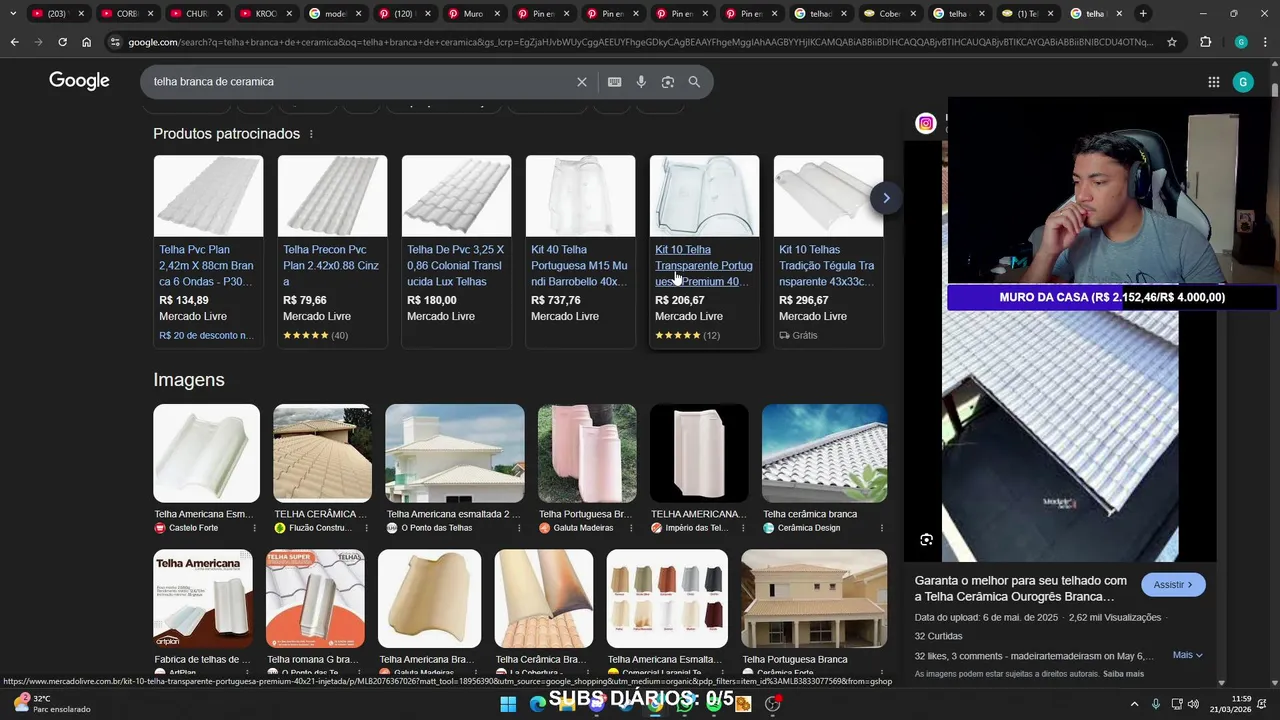Open the Google apps grid
1280x720 pixels.
[1213, 82]
